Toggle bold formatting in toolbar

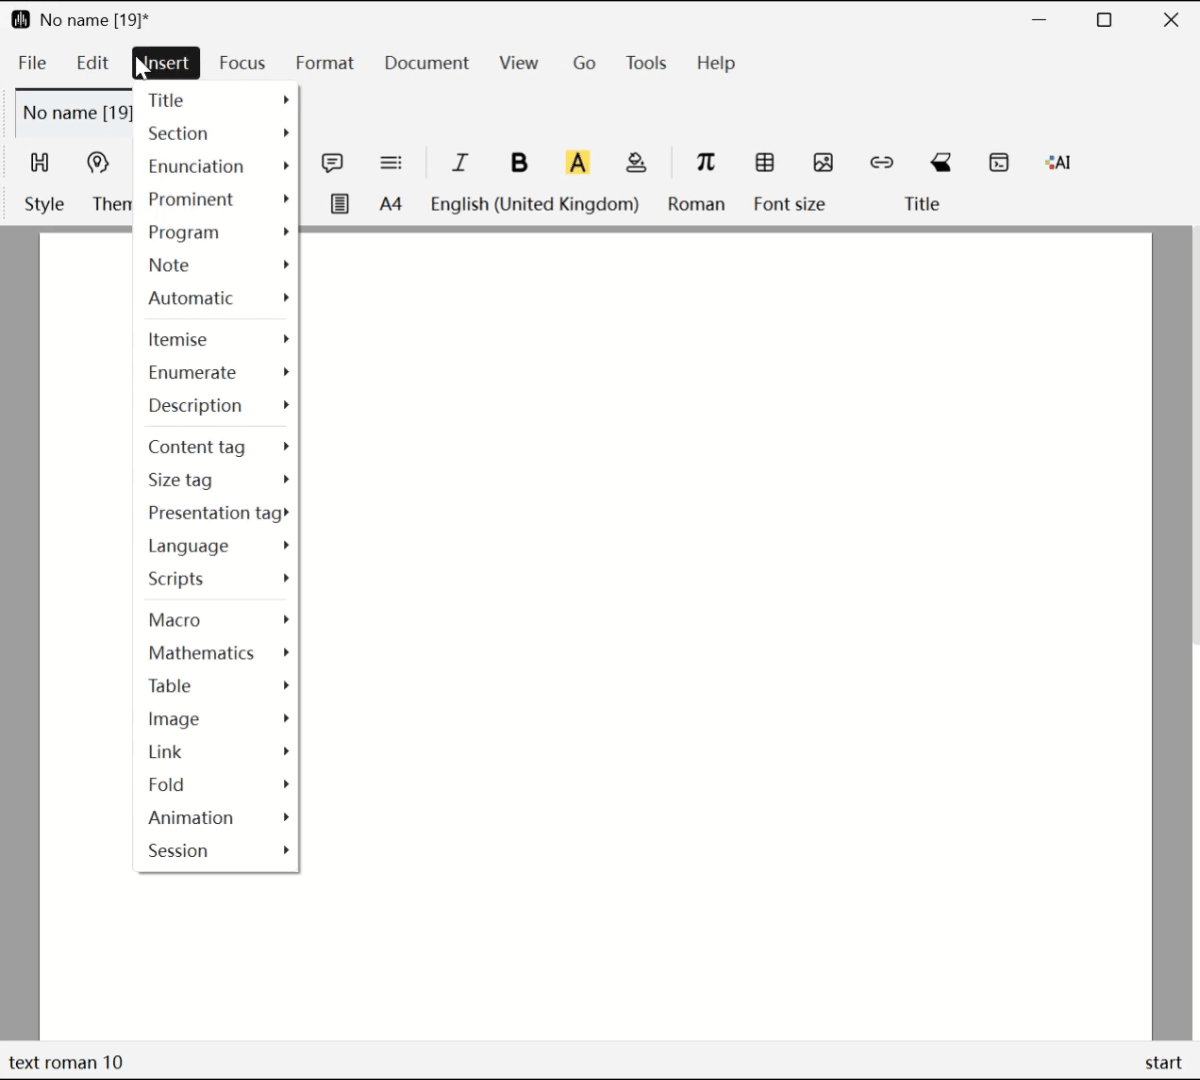pos(519,163)
